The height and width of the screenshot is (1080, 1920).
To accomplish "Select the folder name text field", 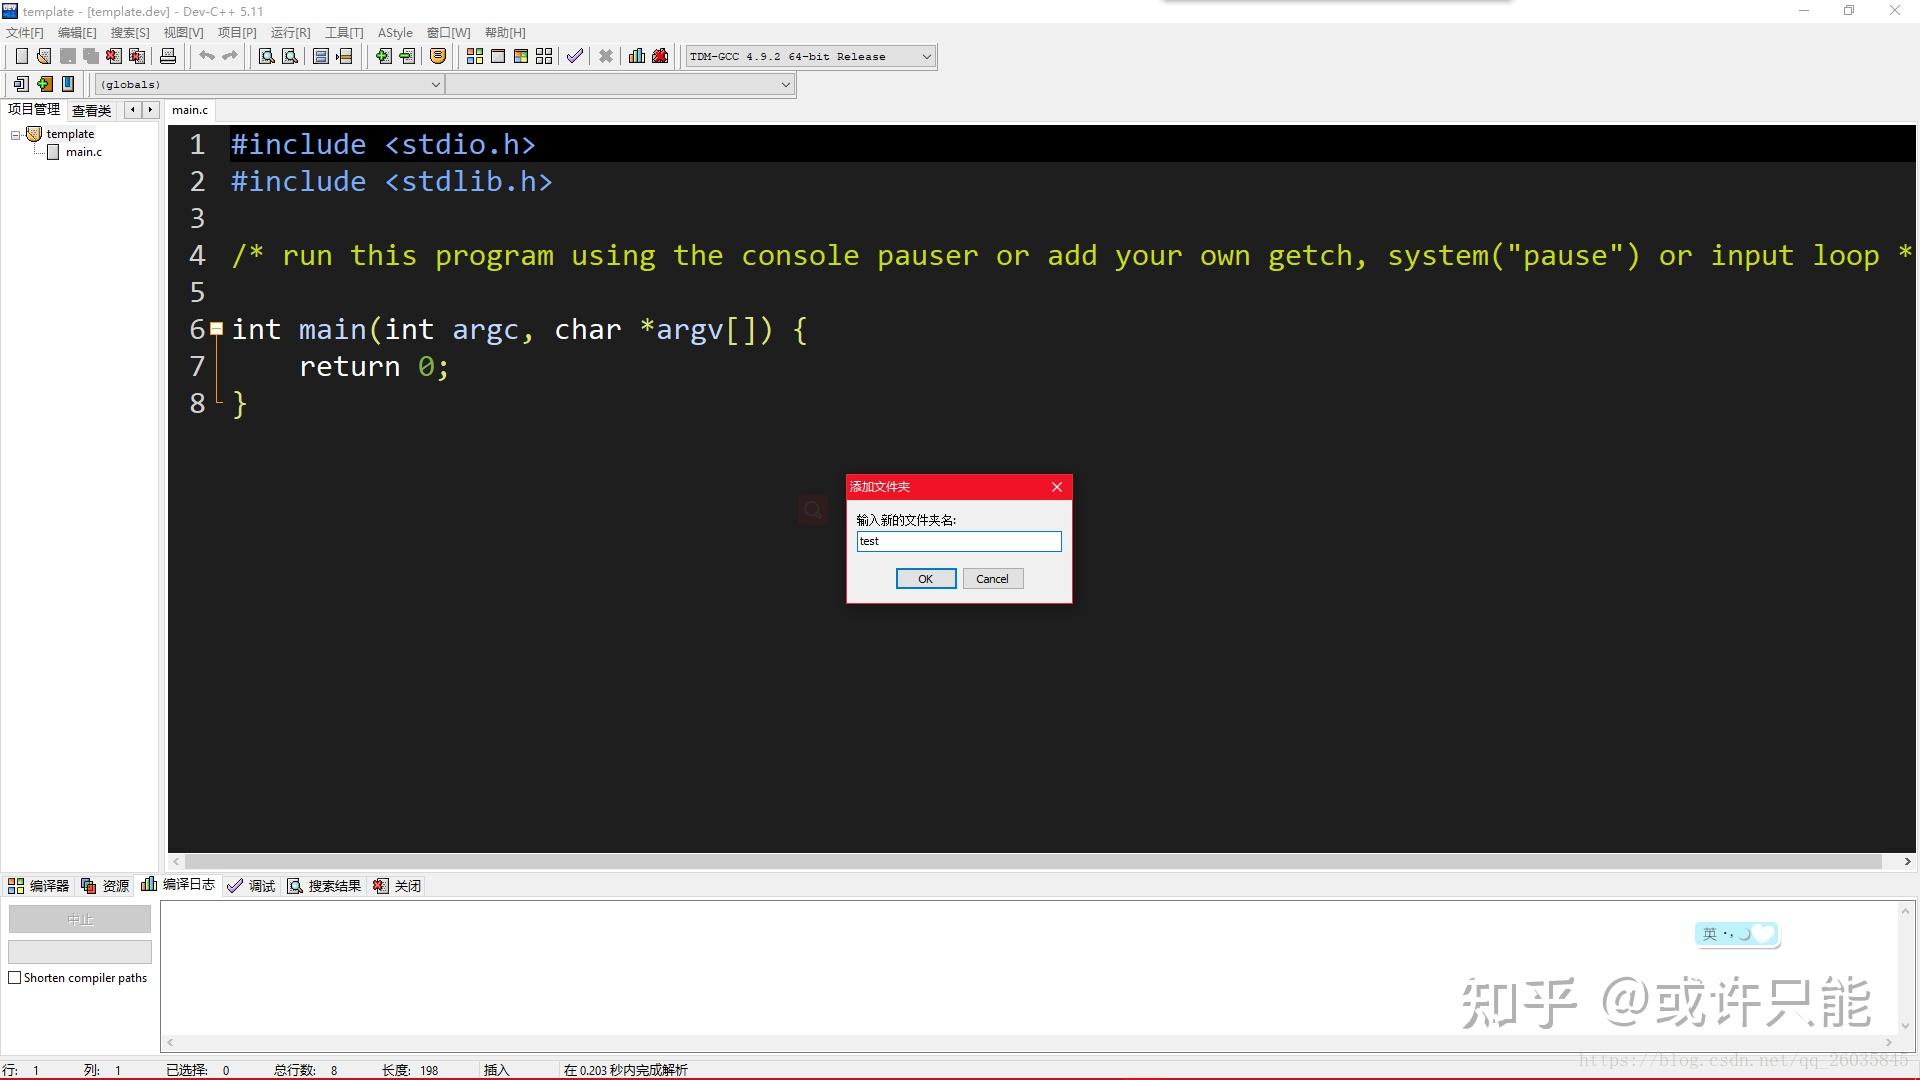I will point(958,541).
